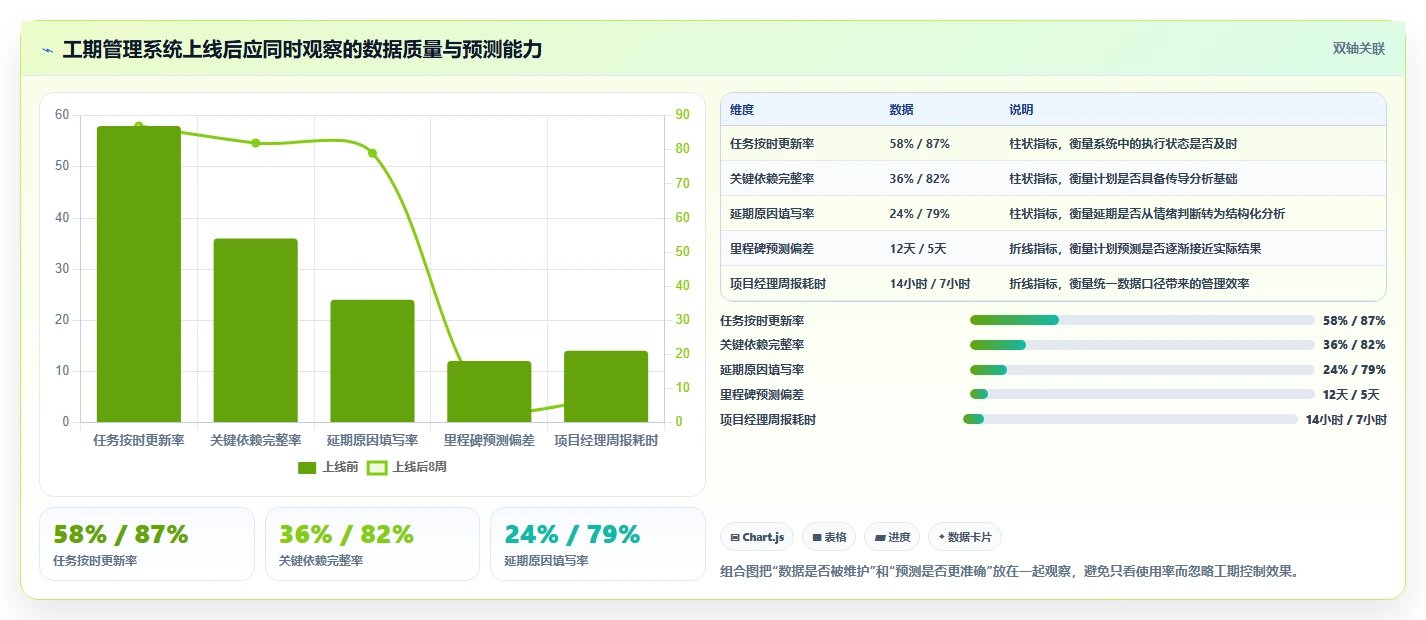Click the lightning icon beside the title
1426x620 pixels.
(x=48, y=50)
